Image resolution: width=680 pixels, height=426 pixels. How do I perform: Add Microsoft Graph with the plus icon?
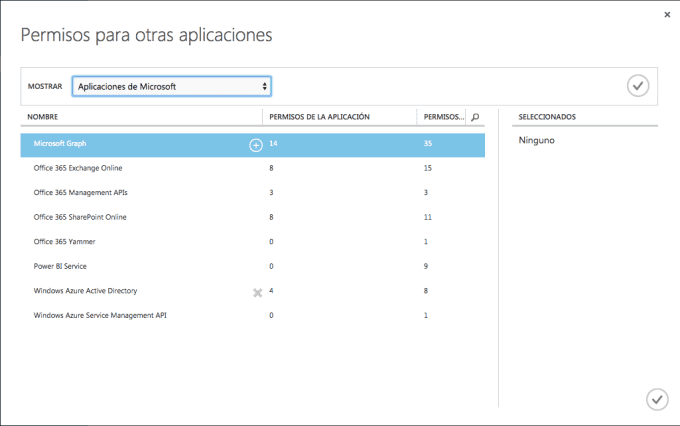click(256, 145)
